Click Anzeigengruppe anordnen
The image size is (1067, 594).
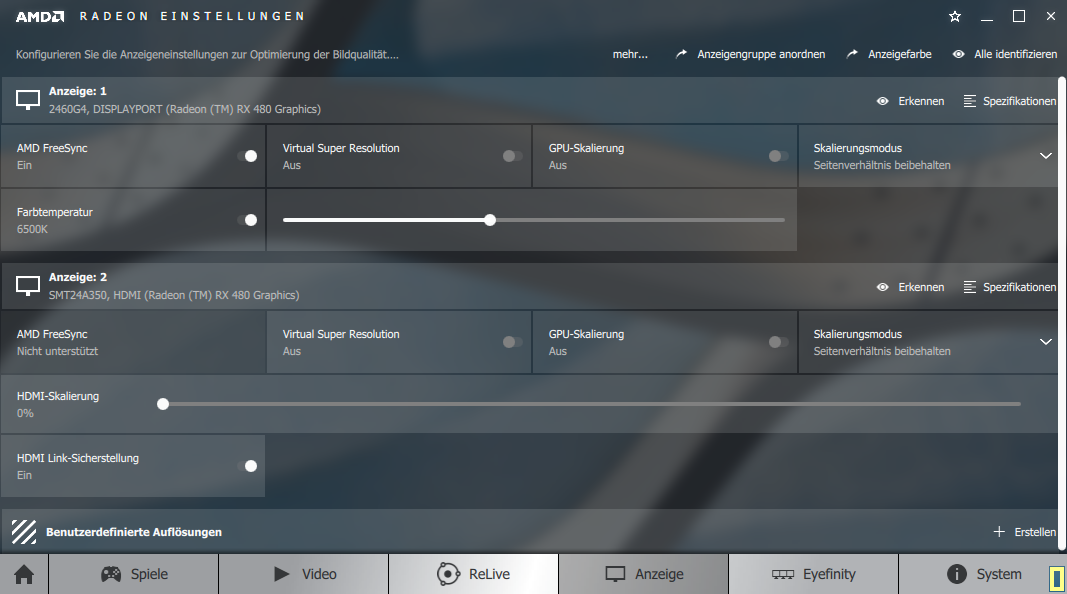[x=761, y=54]
